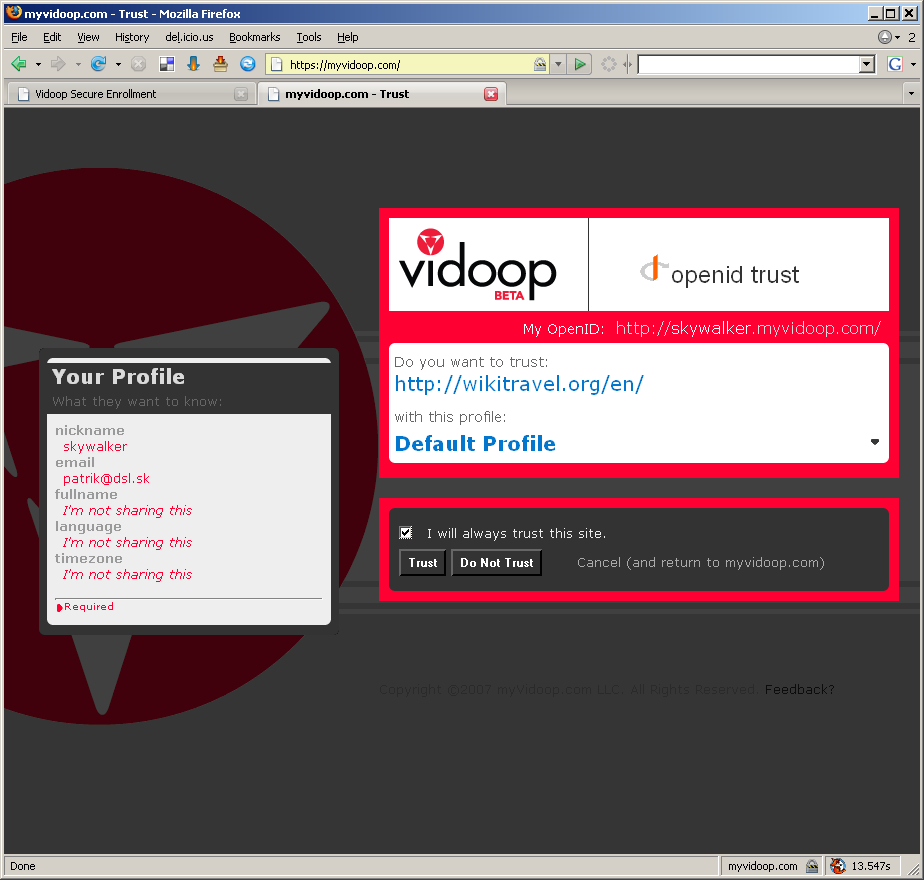
Task: Open the Back button history dropdown arrow
Action: point(38,64)
